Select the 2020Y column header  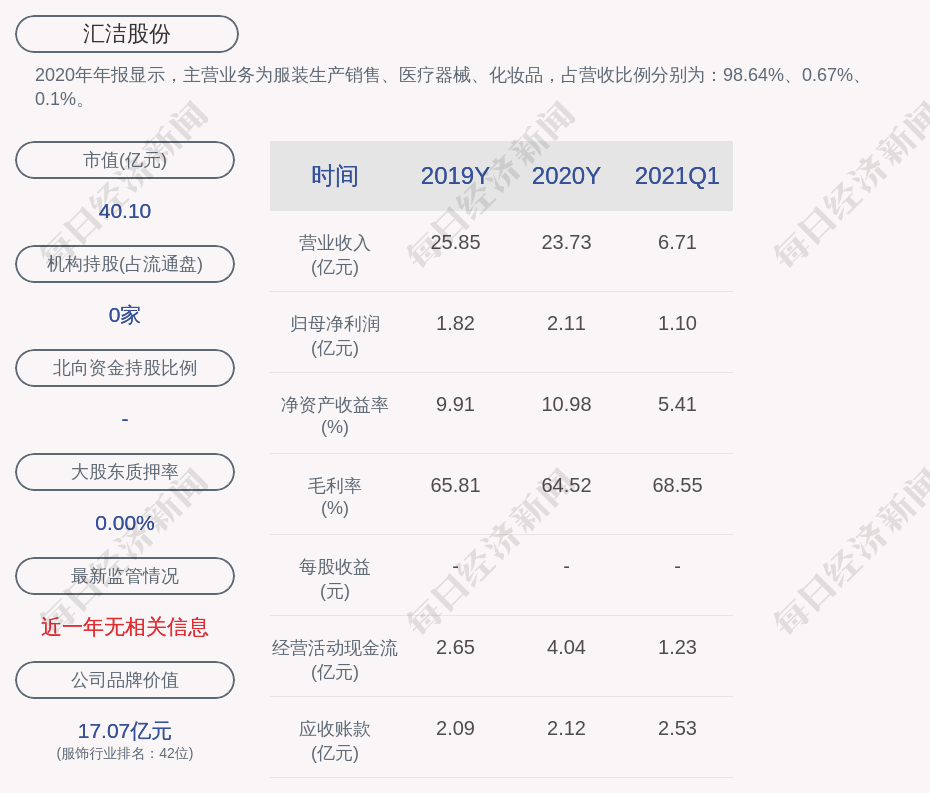[x=566, y=176]
